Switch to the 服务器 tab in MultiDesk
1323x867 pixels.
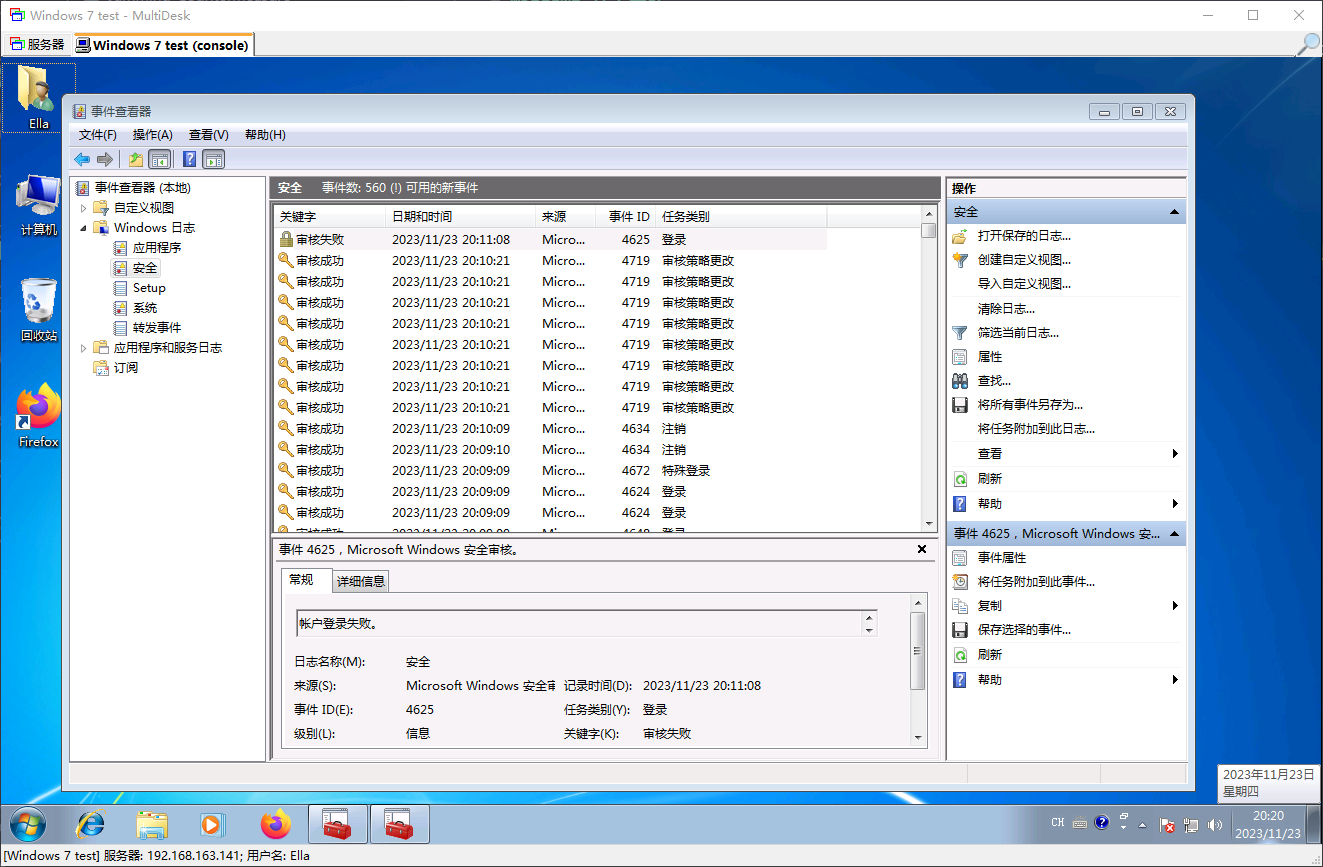pyautogui.click(x=38, y=45)
